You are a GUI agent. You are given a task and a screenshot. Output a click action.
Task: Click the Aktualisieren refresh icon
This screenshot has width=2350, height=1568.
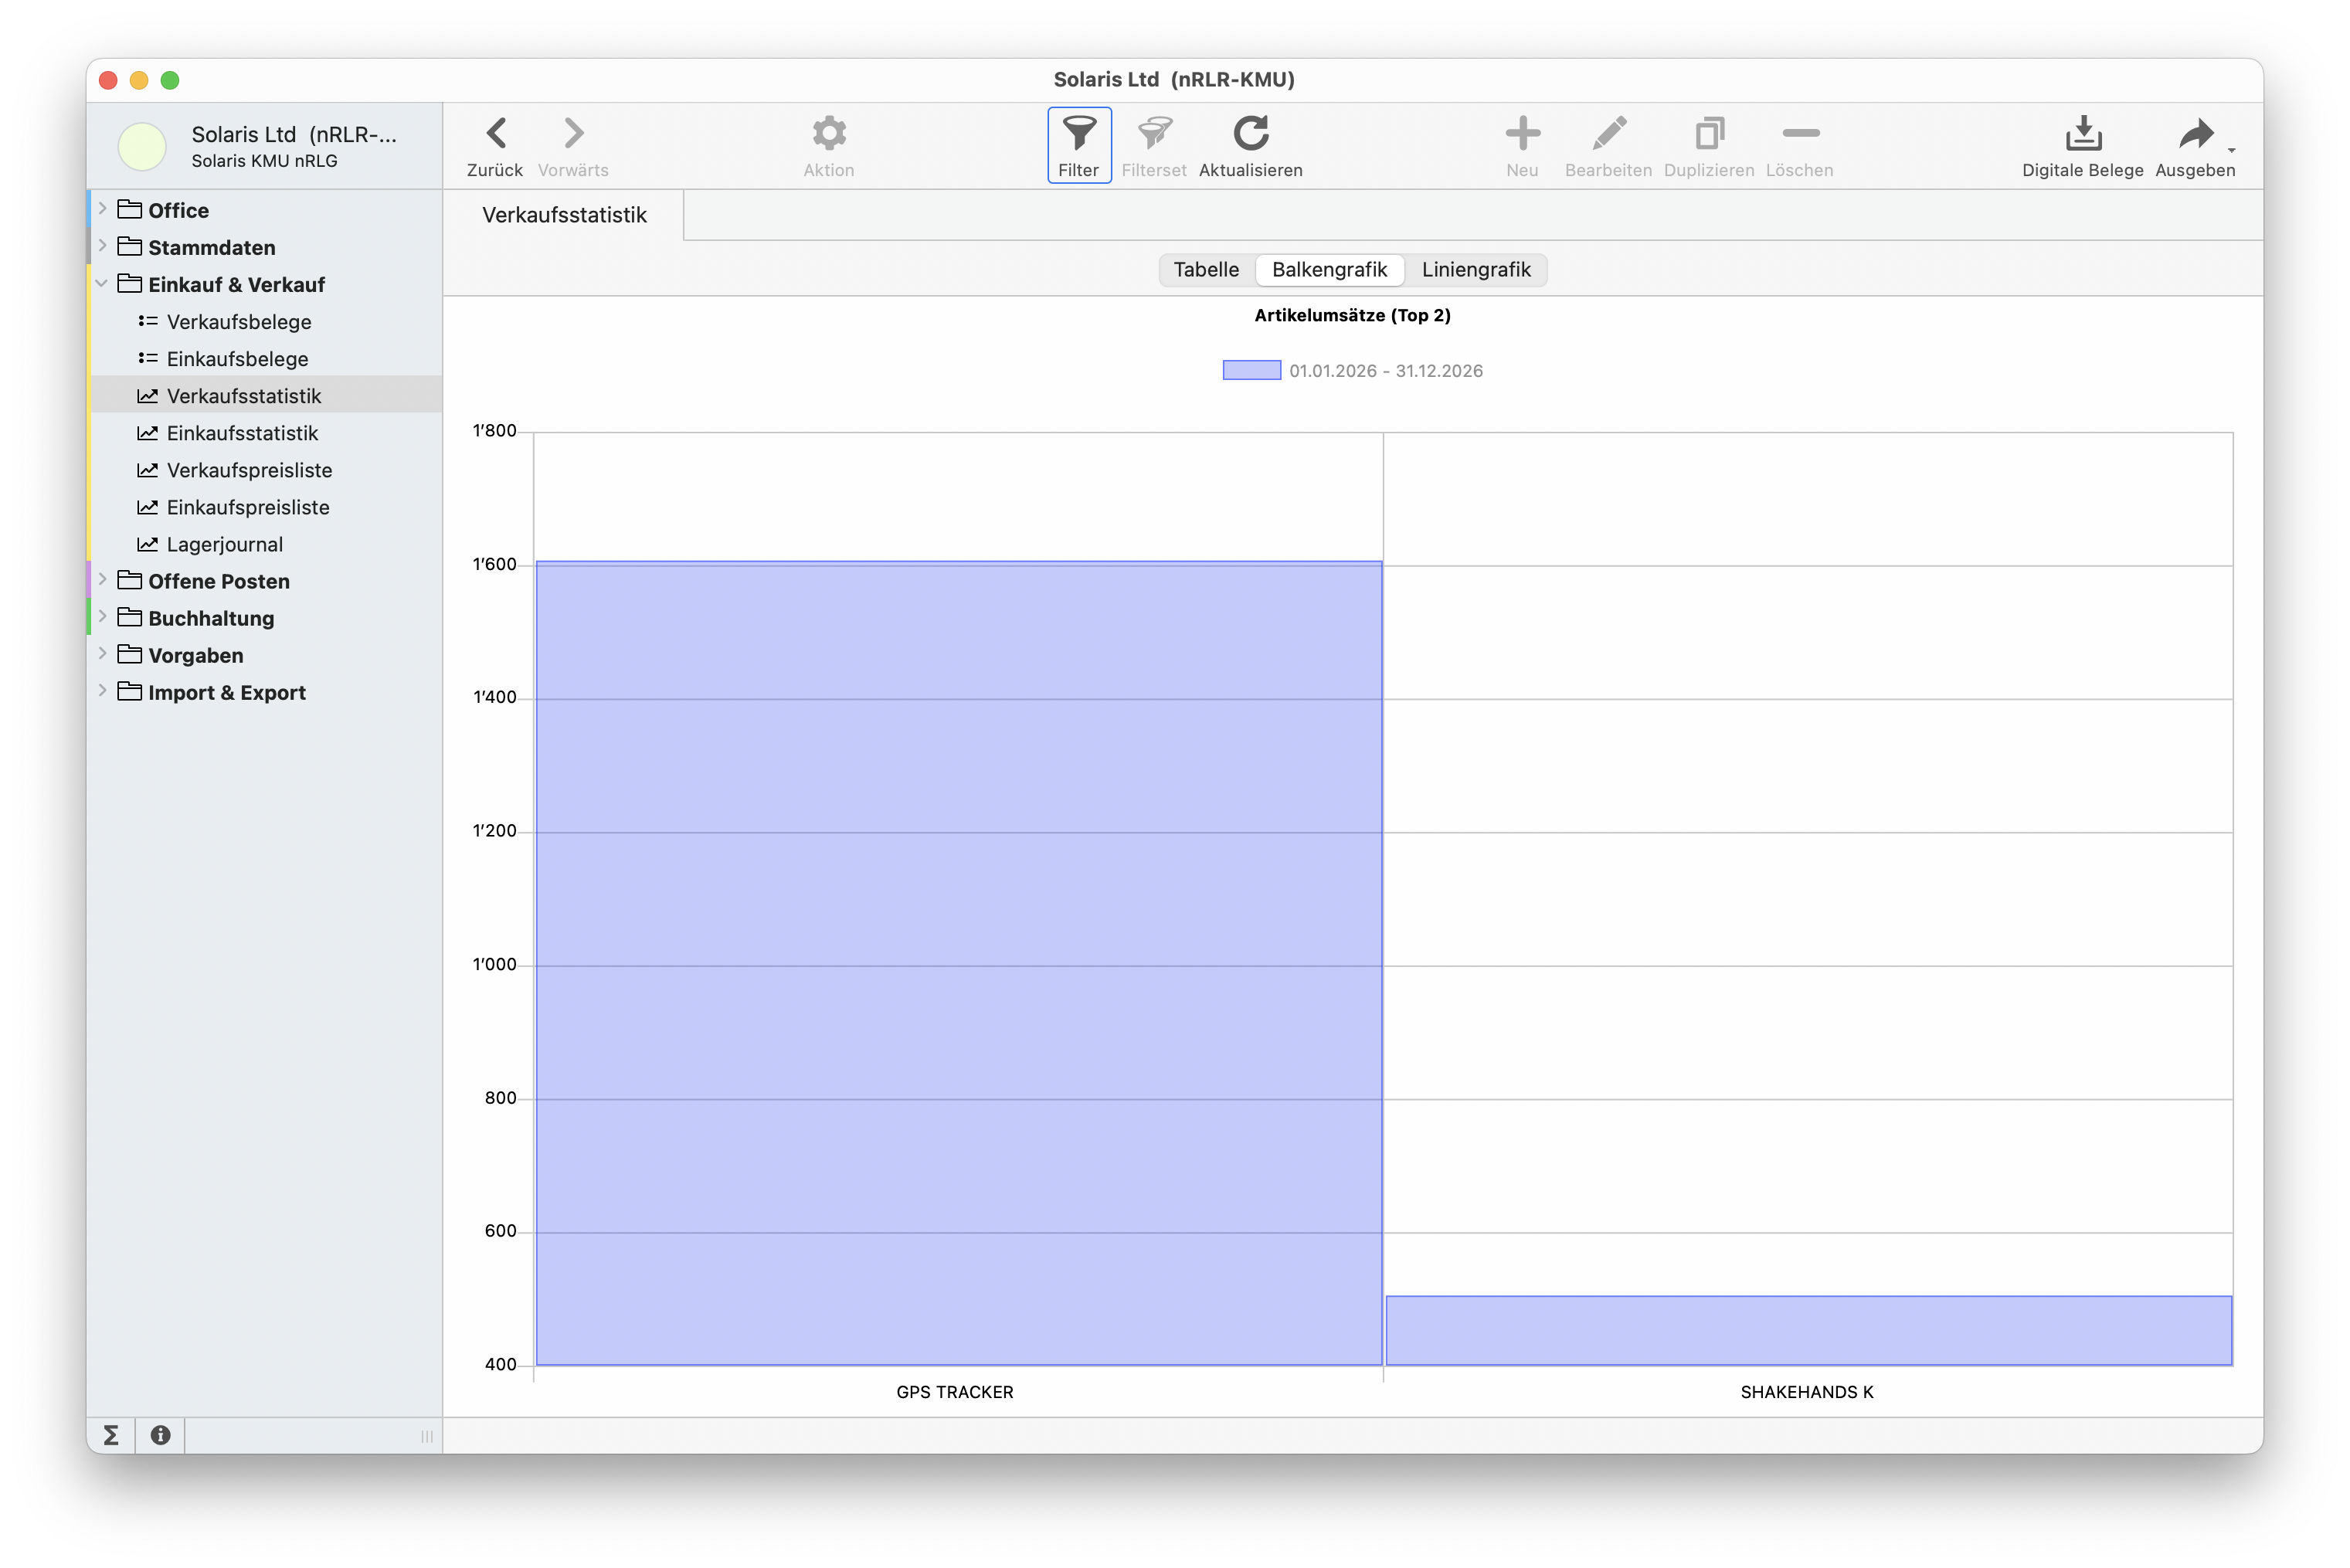pyautogui.click(x=1250, y=134)
